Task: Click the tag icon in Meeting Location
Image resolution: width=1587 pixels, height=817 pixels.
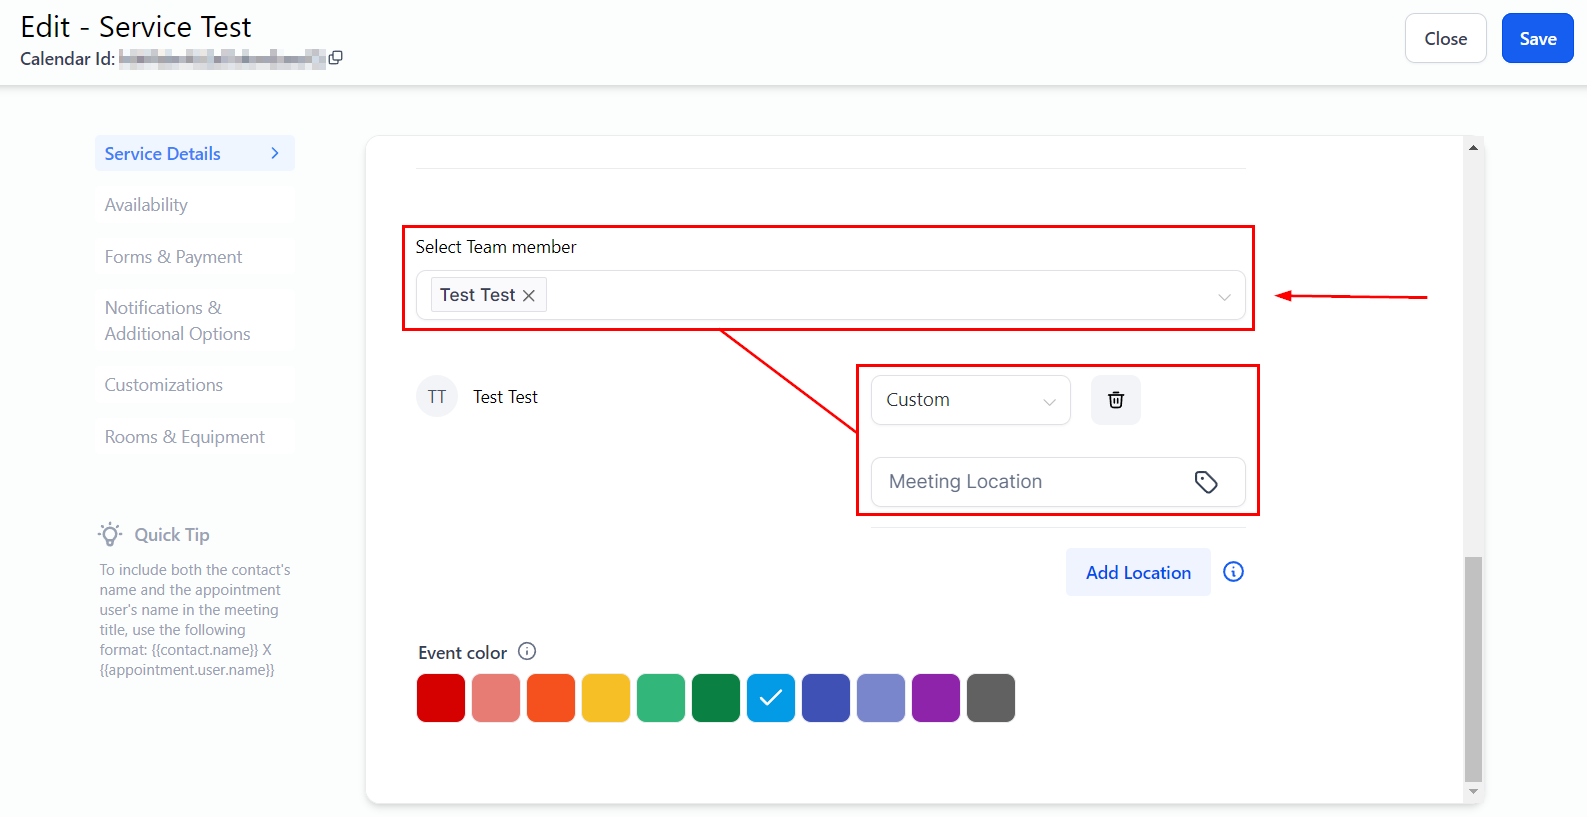Action: point(1206,482)
